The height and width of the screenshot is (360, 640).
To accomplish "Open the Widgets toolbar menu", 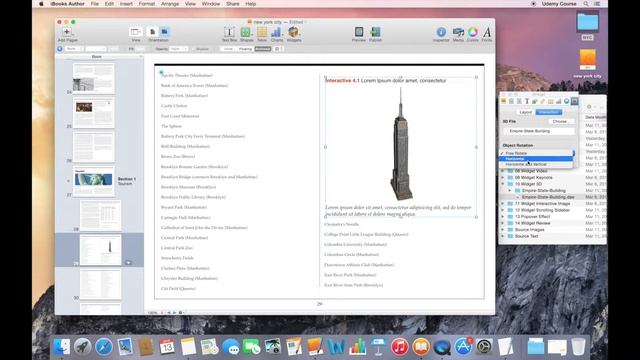I will coord(293,32).
